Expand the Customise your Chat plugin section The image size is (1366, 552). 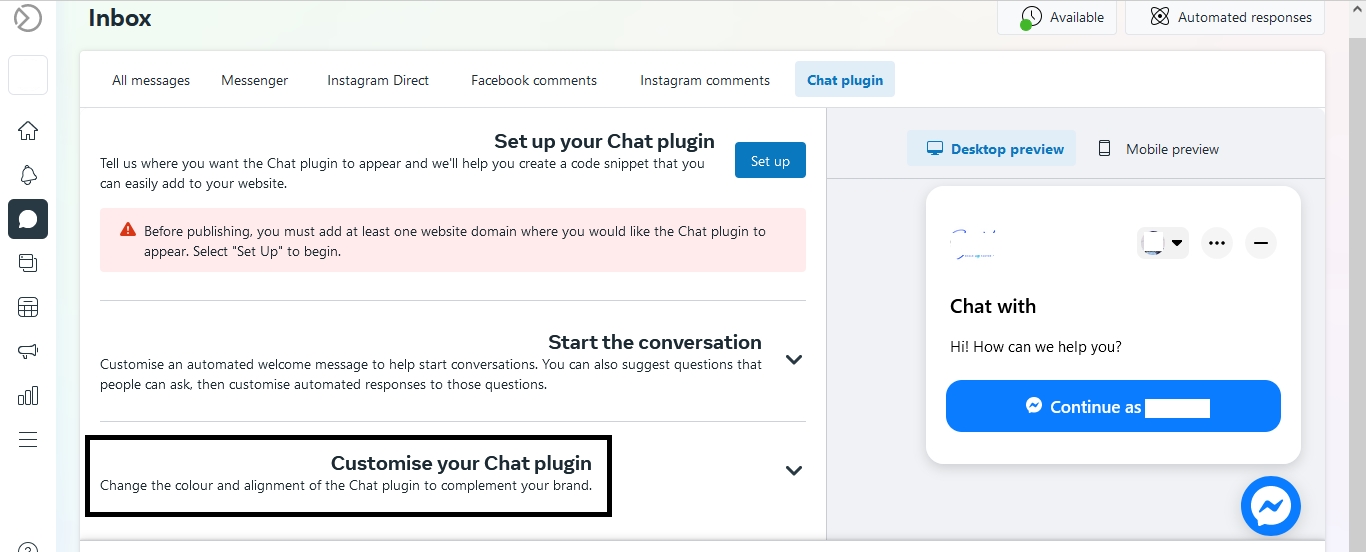pos(794,471)
